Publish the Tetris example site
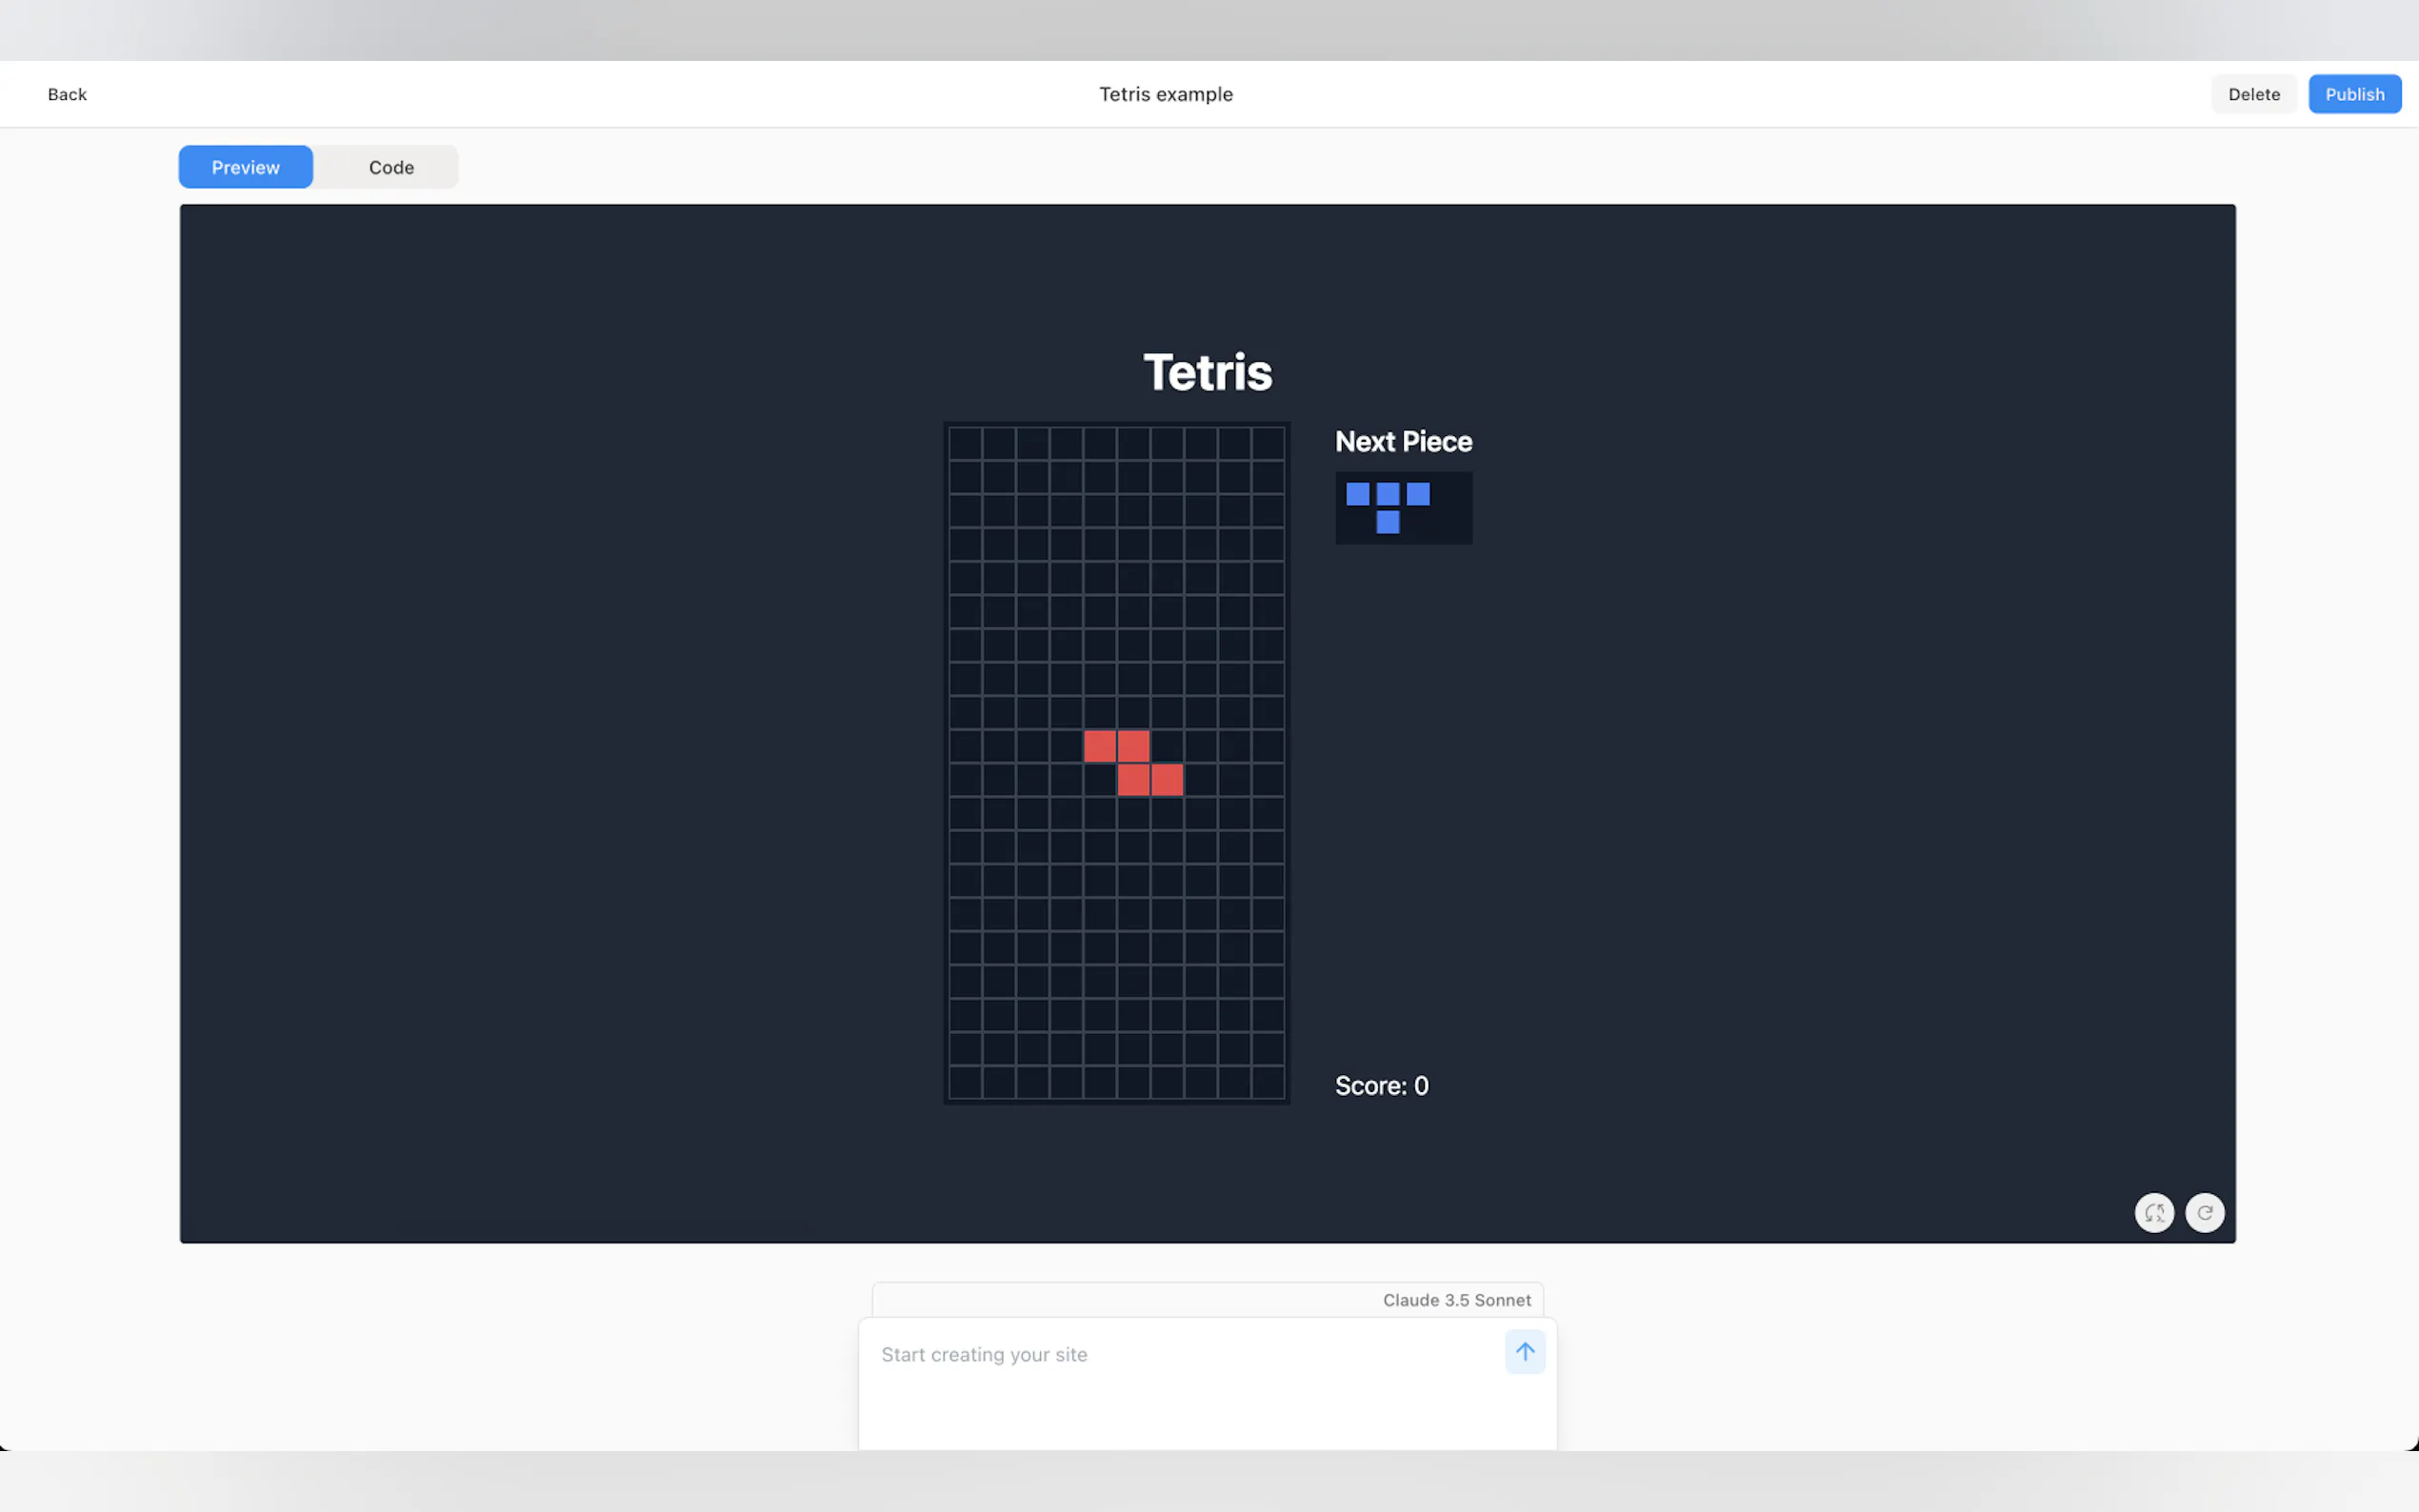 coord(2353,94)
